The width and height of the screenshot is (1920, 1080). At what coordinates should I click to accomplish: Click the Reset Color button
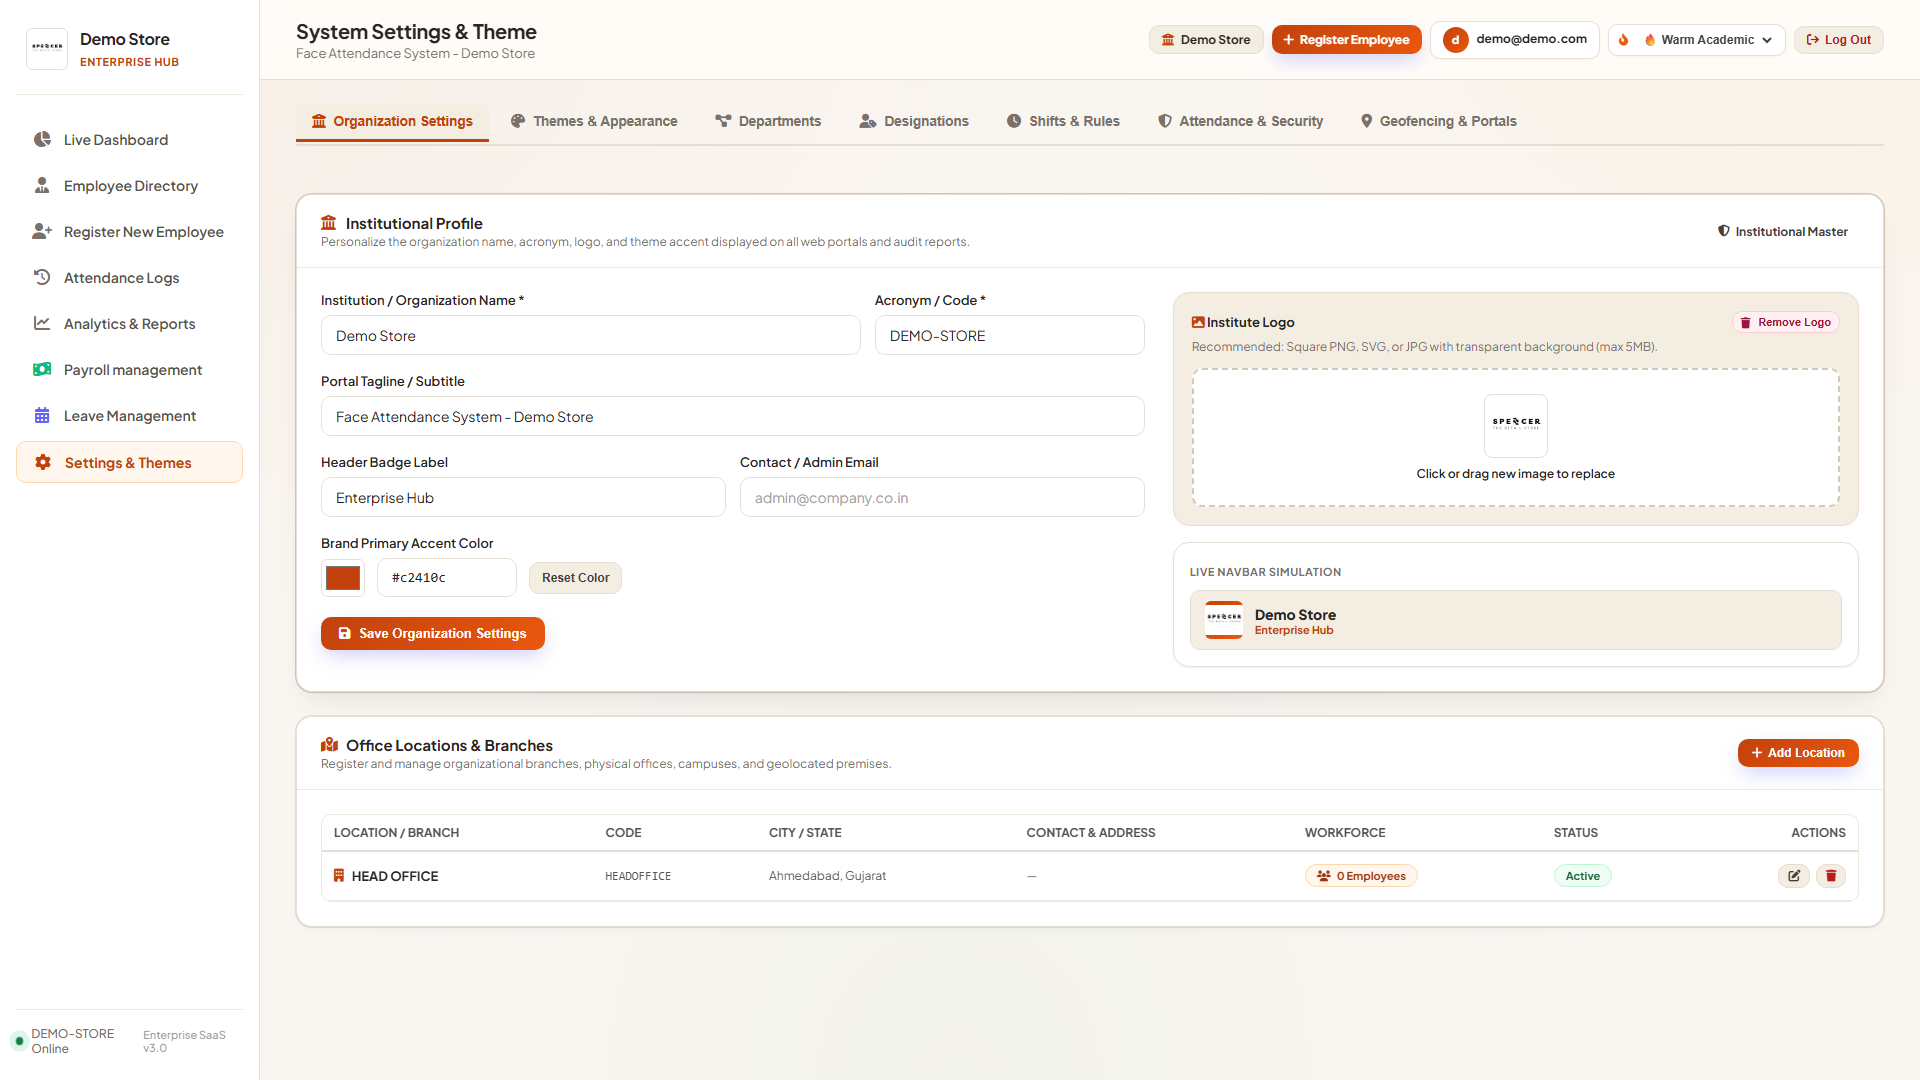(x=575, y=578)
